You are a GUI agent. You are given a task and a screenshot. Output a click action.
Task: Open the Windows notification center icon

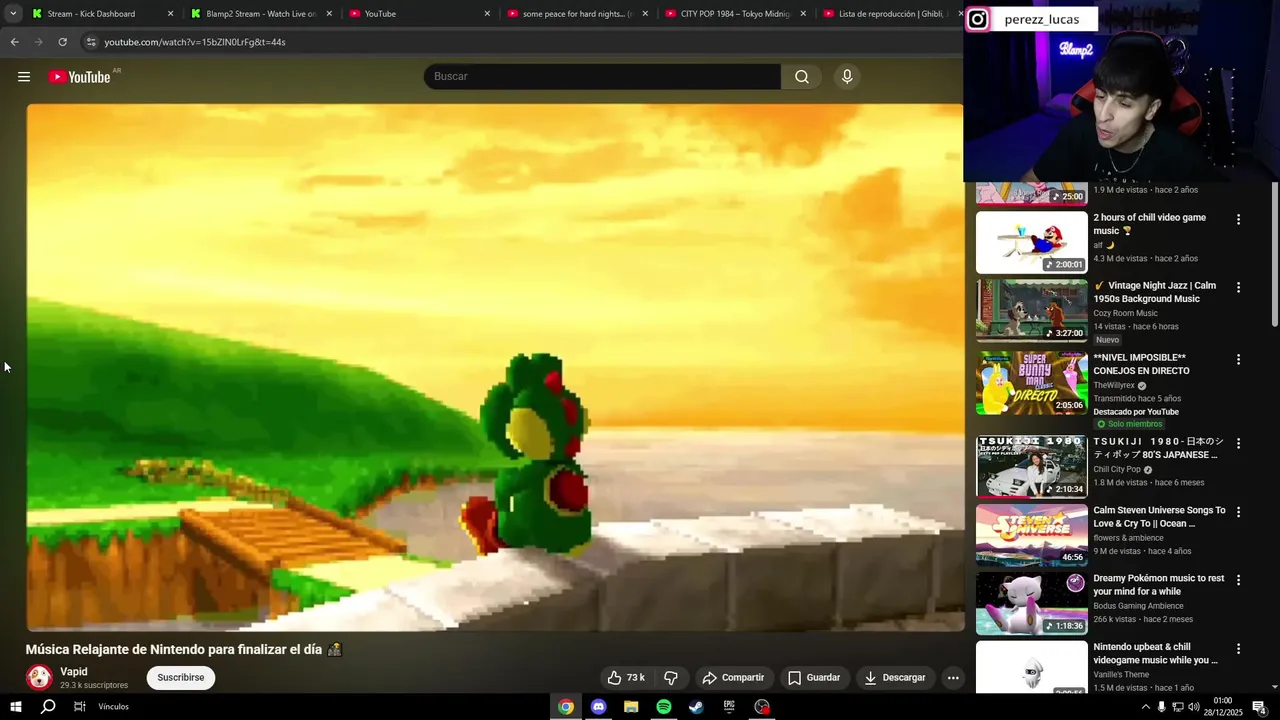[1259, 707]
